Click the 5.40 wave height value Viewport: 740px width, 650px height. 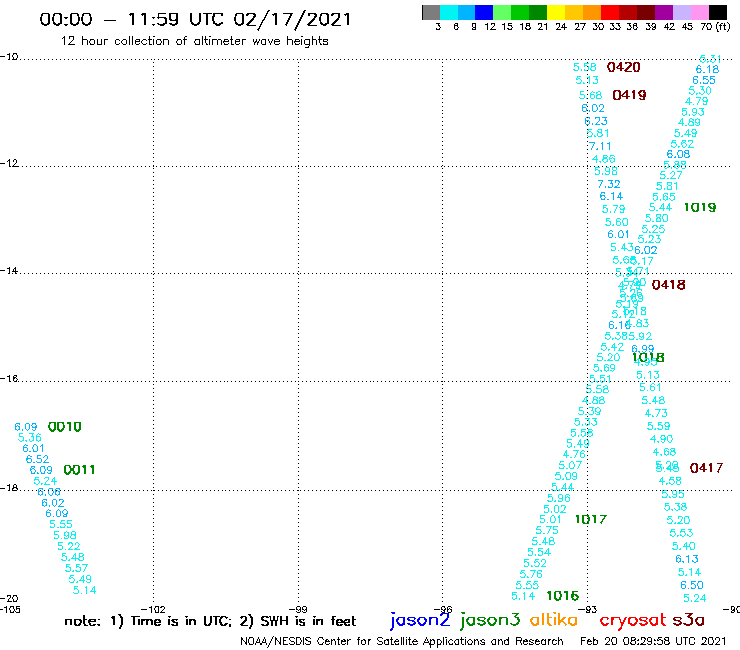pyautogui.click(x=684, y=547)
